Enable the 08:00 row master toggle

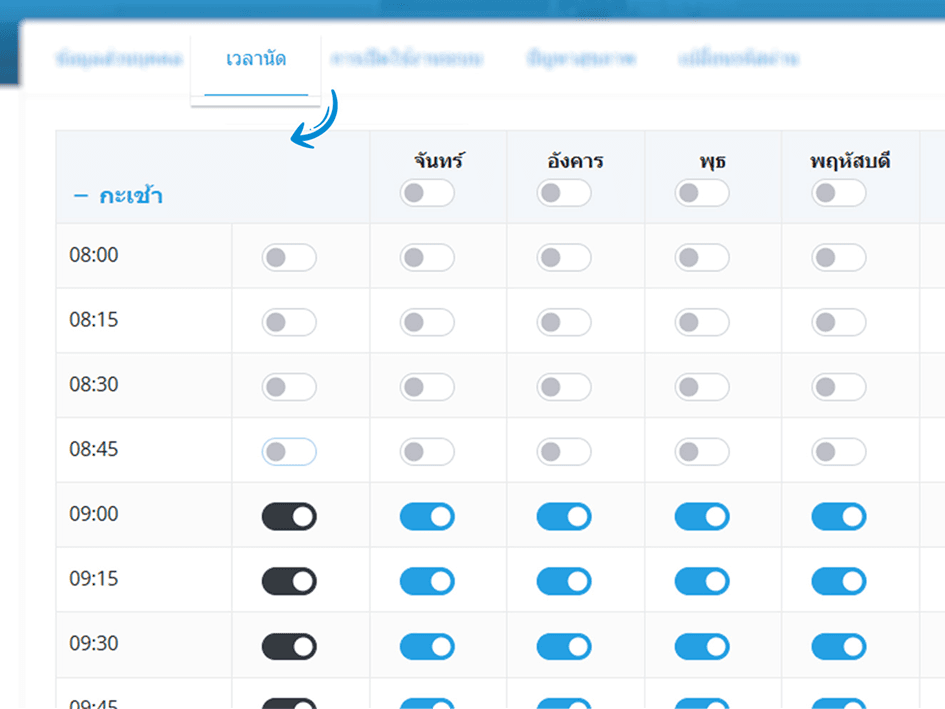point(289,257)
